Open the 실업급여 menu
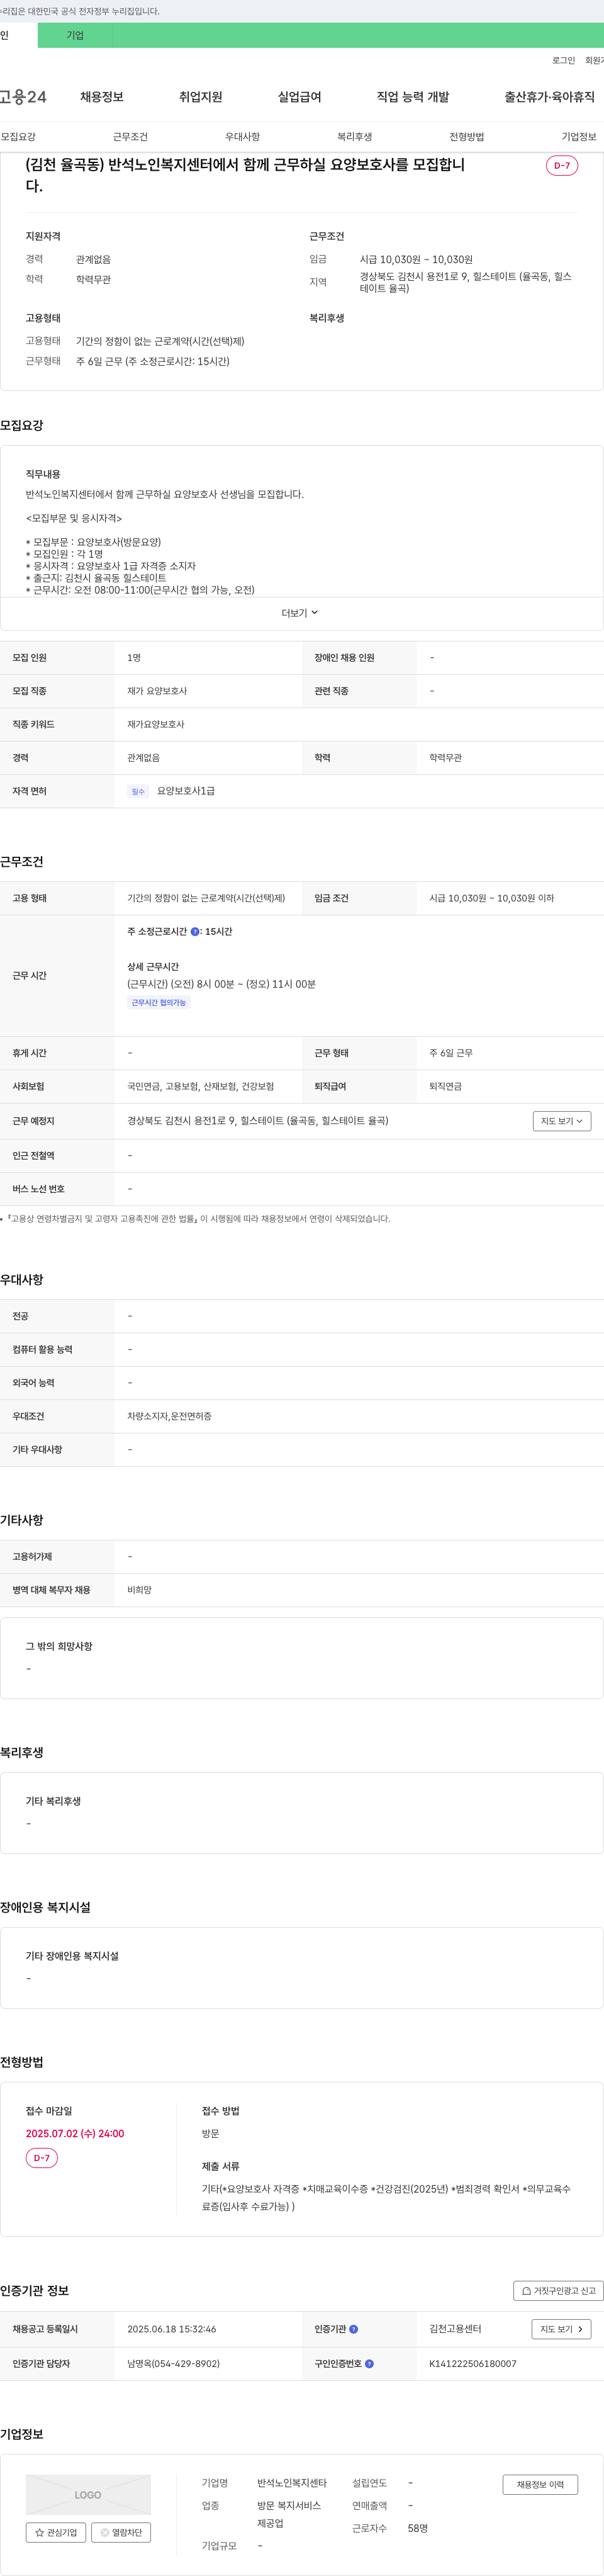The height and width of the screenshot is (2576, 604). [299, 97]
